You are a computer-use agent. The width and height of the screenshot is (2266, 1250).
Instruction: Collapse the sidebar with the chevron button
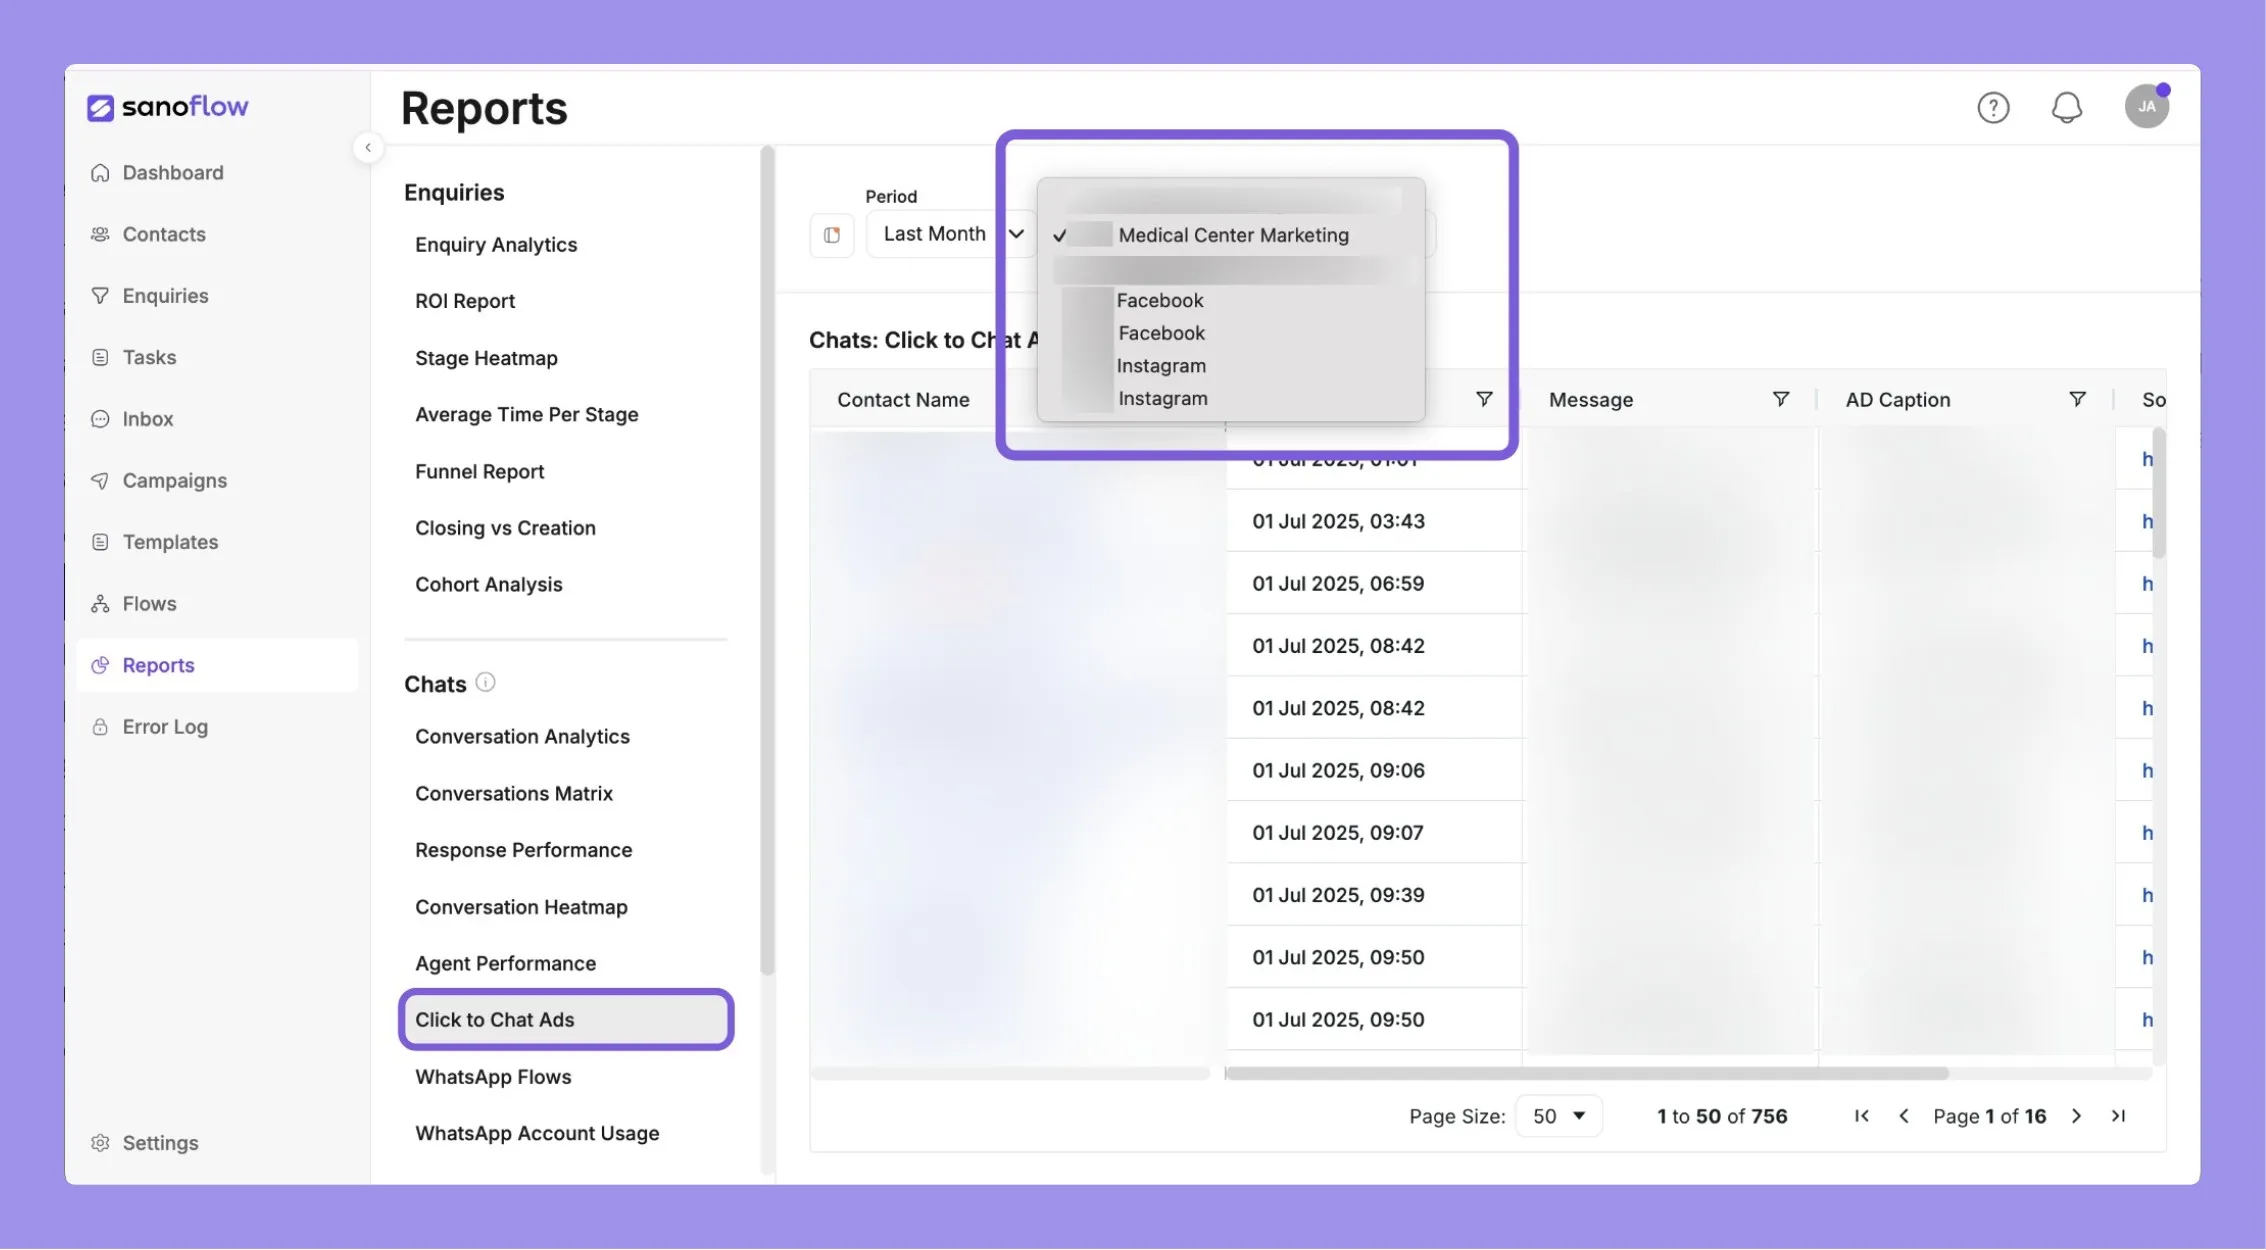368,148
